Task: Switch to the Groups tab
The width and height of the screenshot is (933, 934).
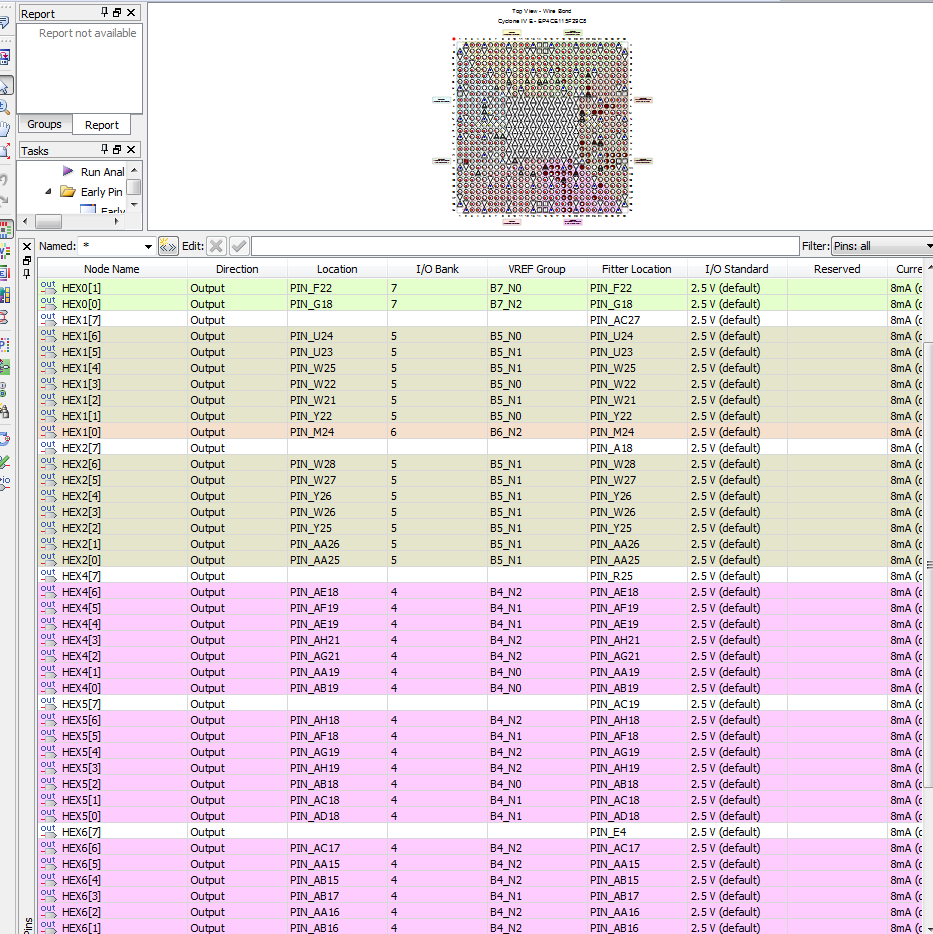Action: pos(44,125)
